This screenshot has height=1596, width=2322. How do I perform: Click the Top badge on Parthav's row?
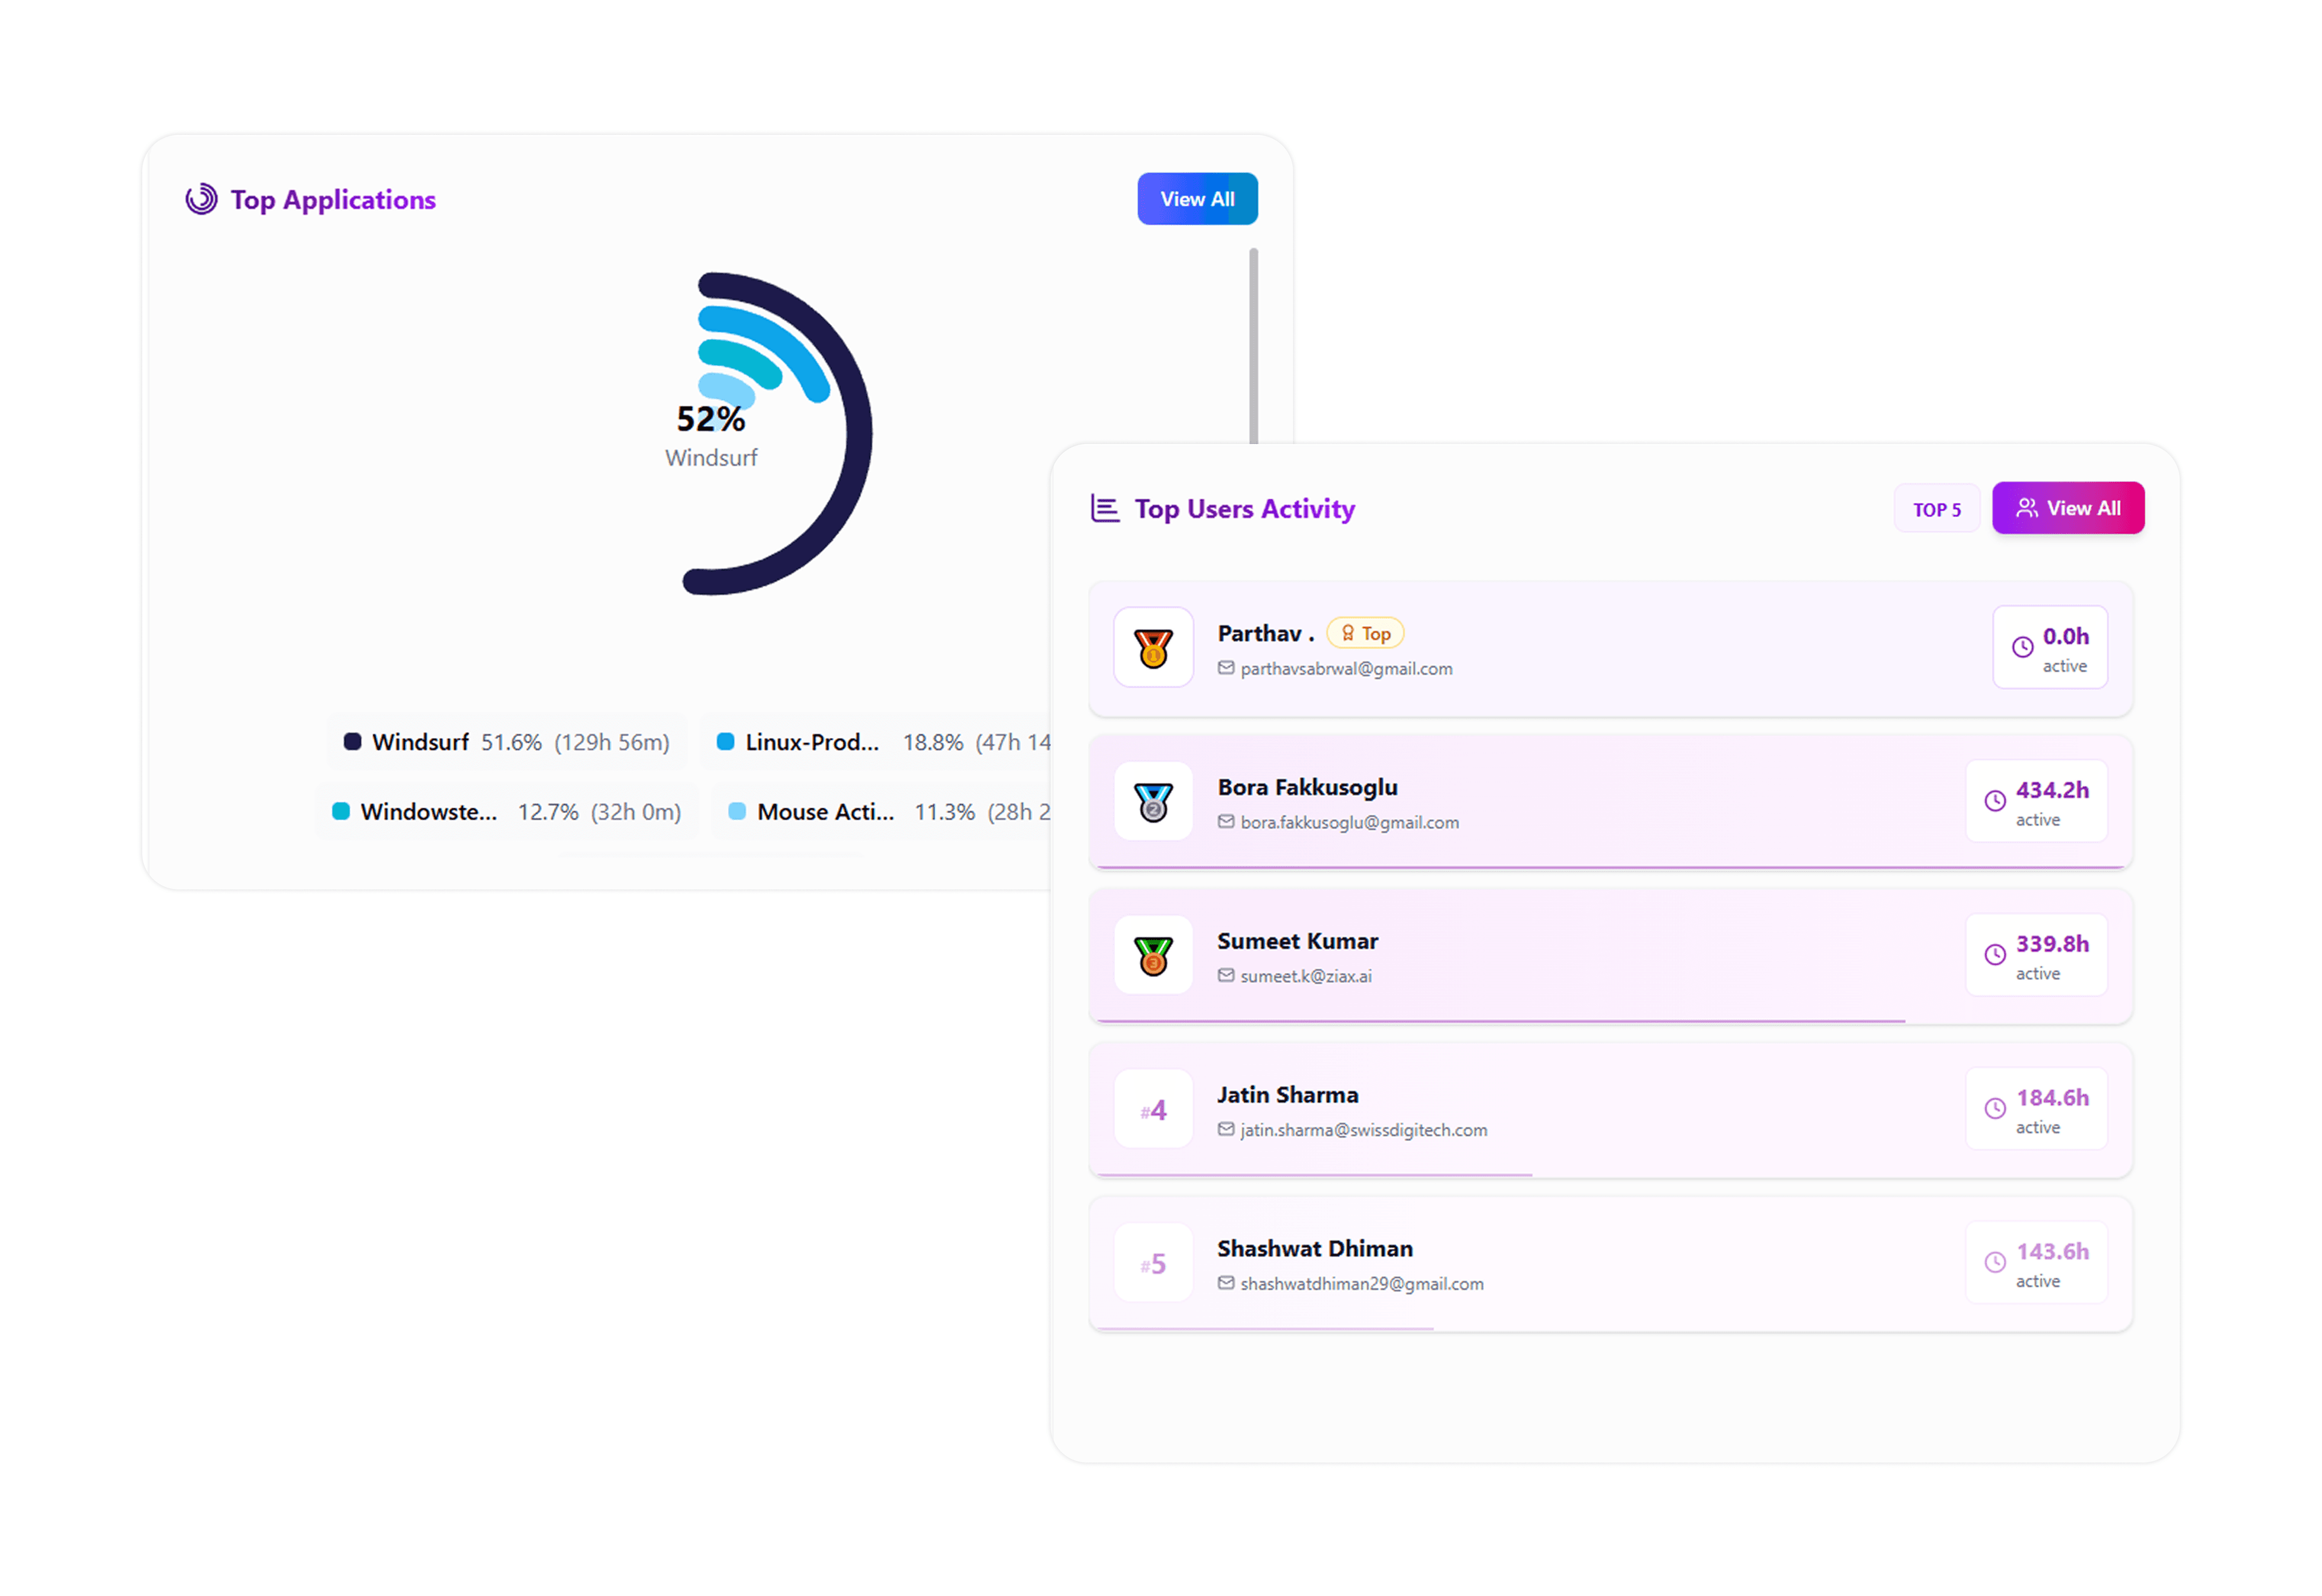(1365, 632)
